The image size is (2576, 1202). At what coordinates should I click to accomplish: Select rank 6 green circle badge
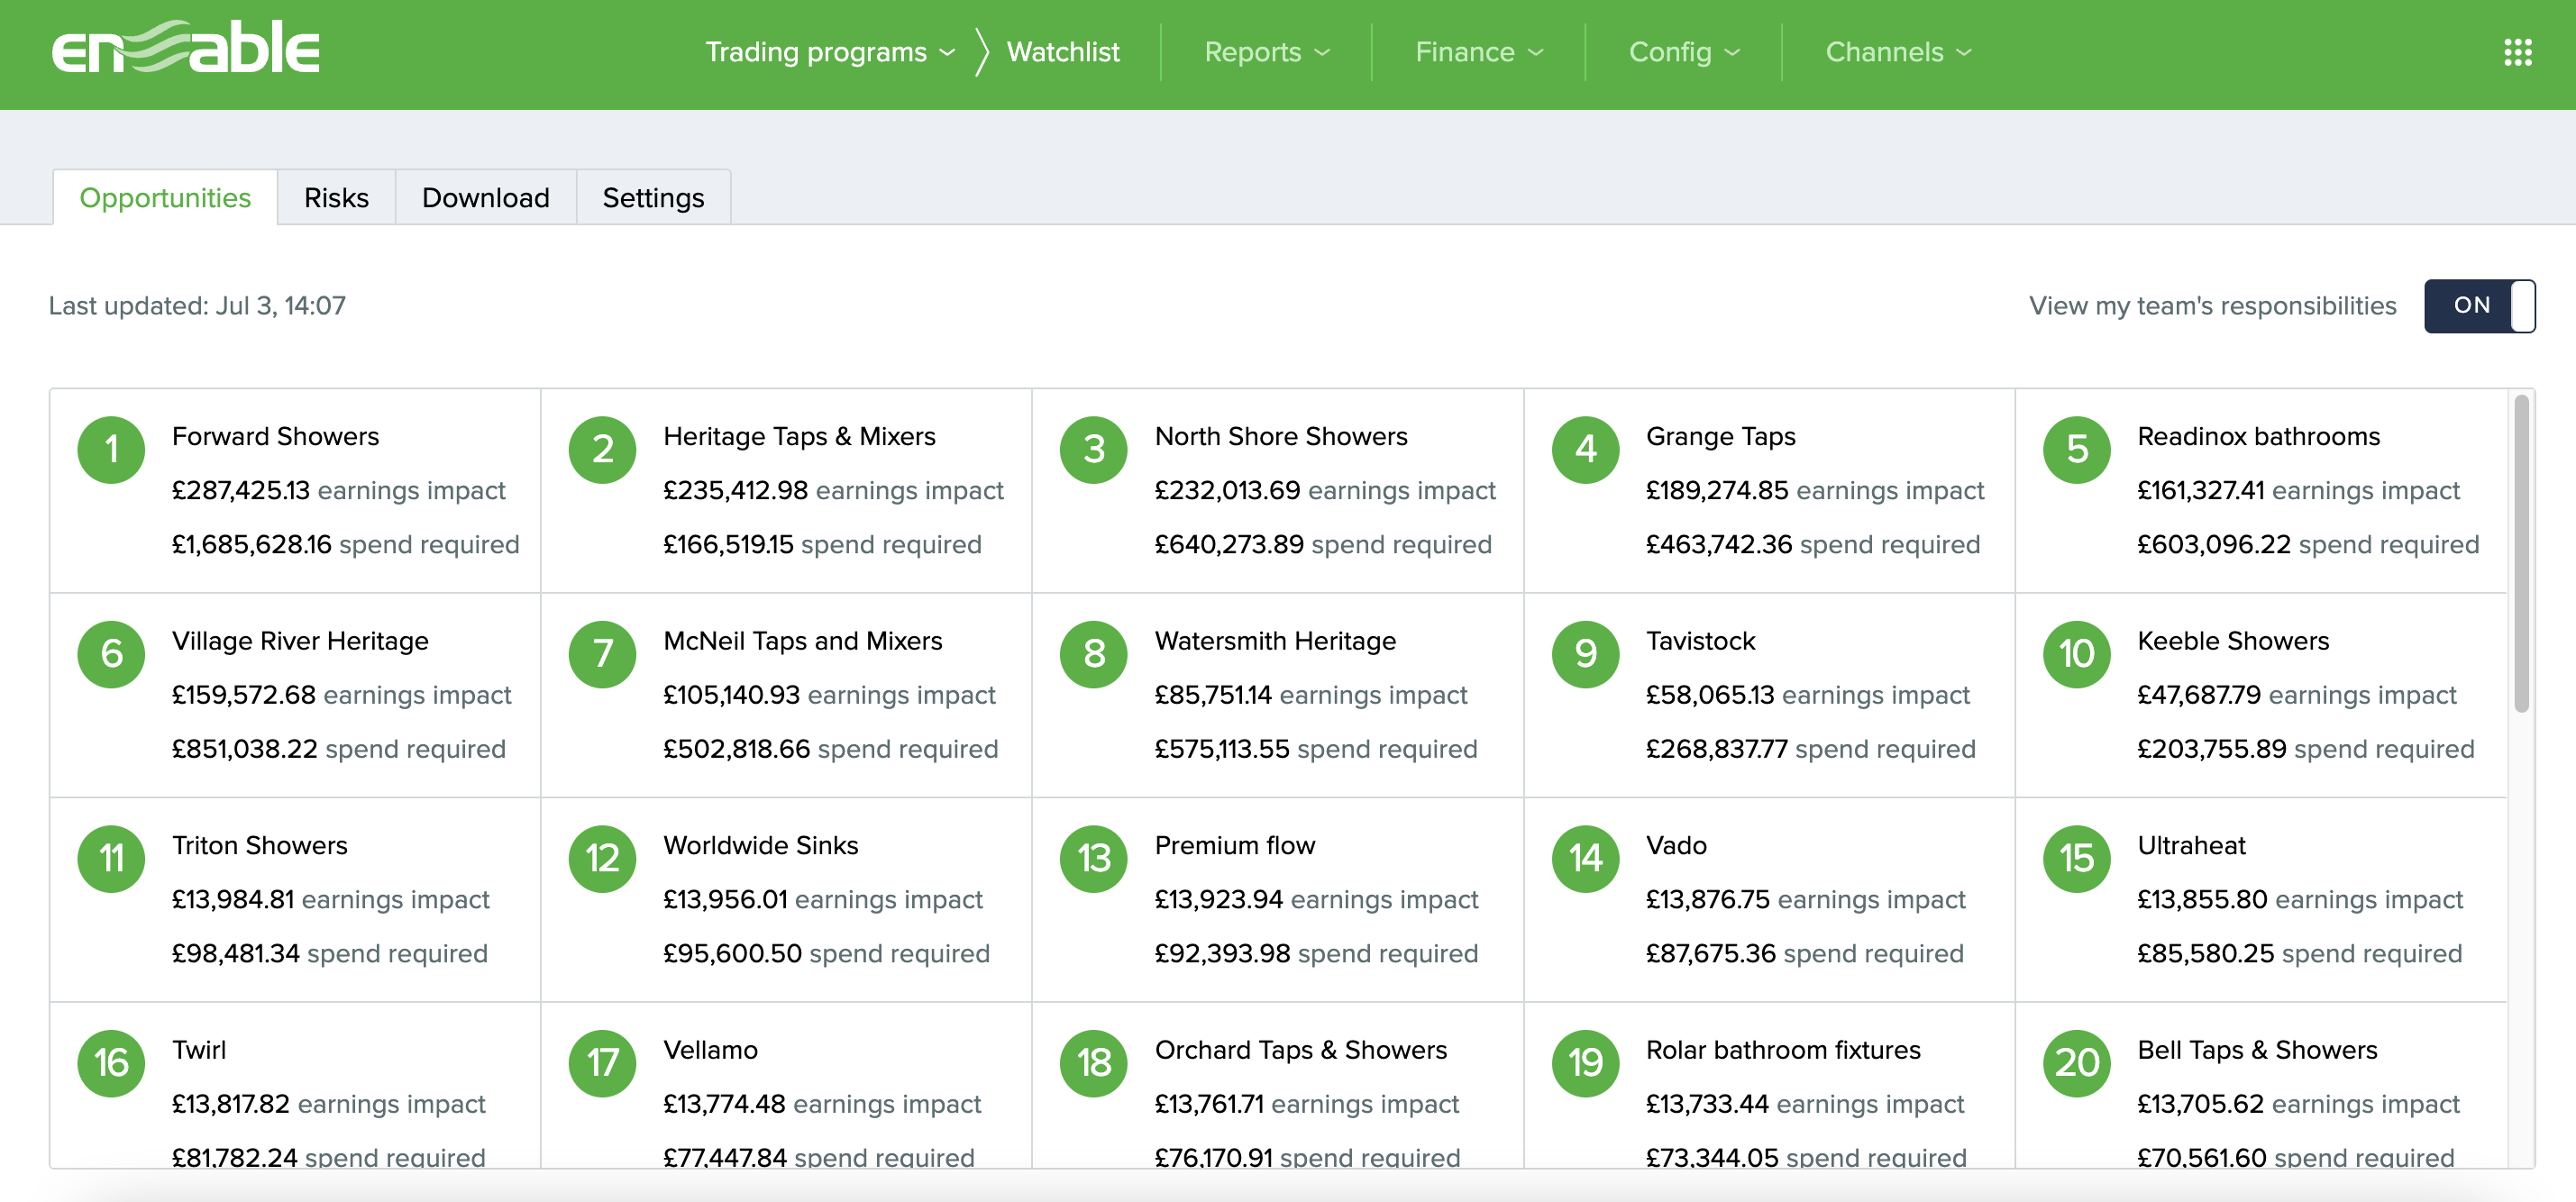pyautogui.click(x=111, y=654)
